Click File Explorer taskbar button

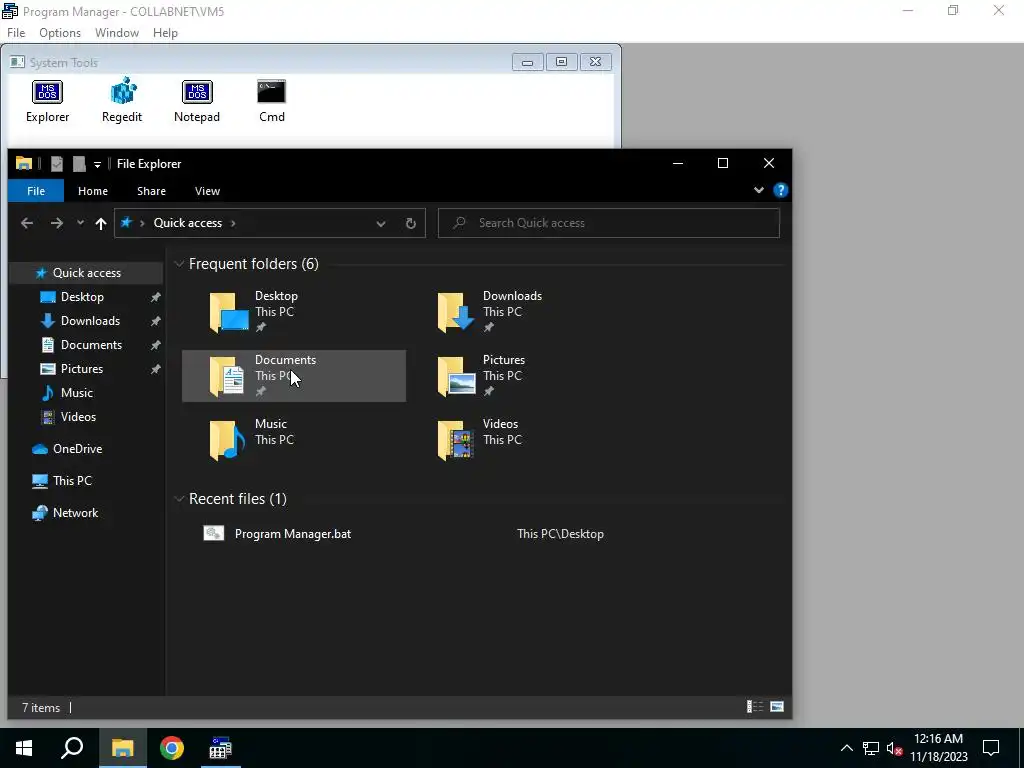coord(123,748)
